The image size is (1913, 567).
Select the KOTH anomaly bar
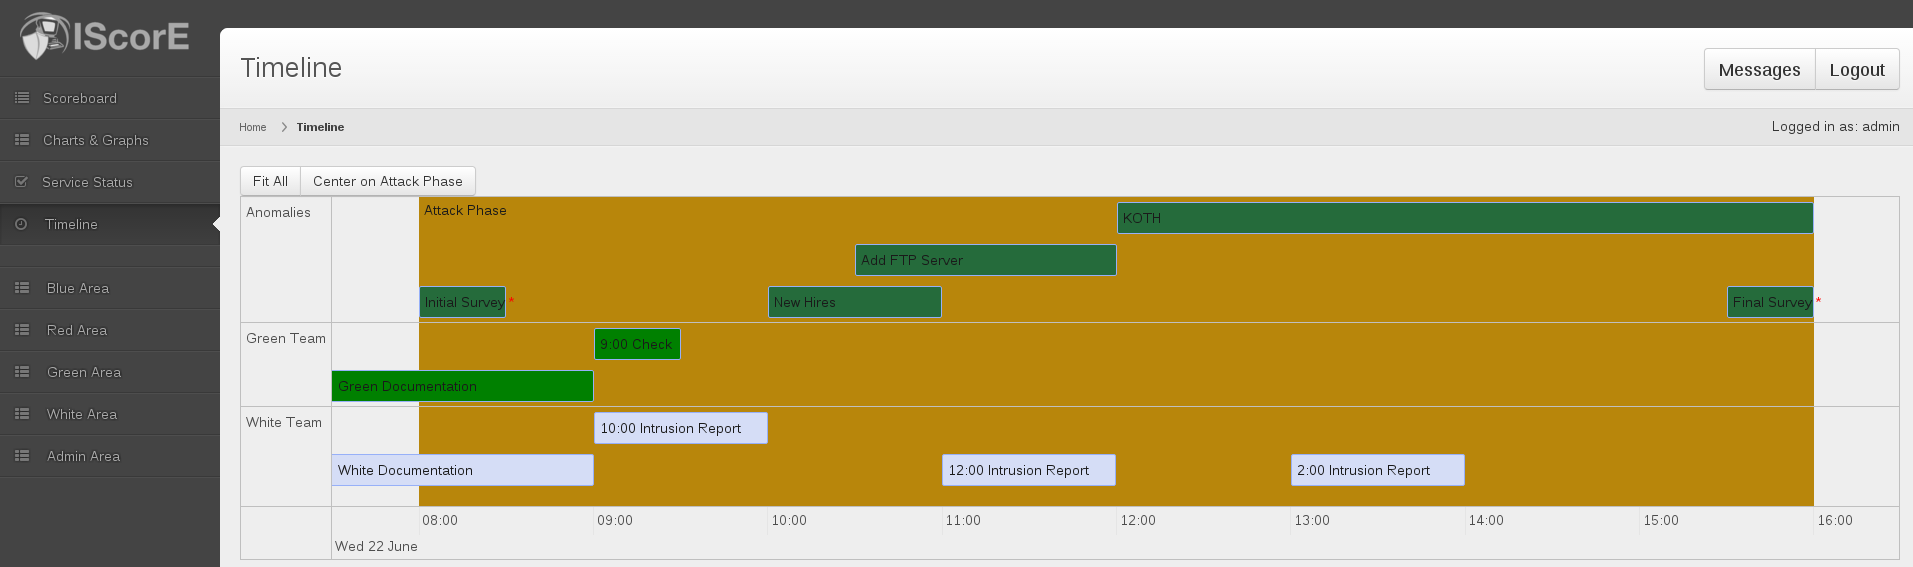click(x=1465, y=218)
